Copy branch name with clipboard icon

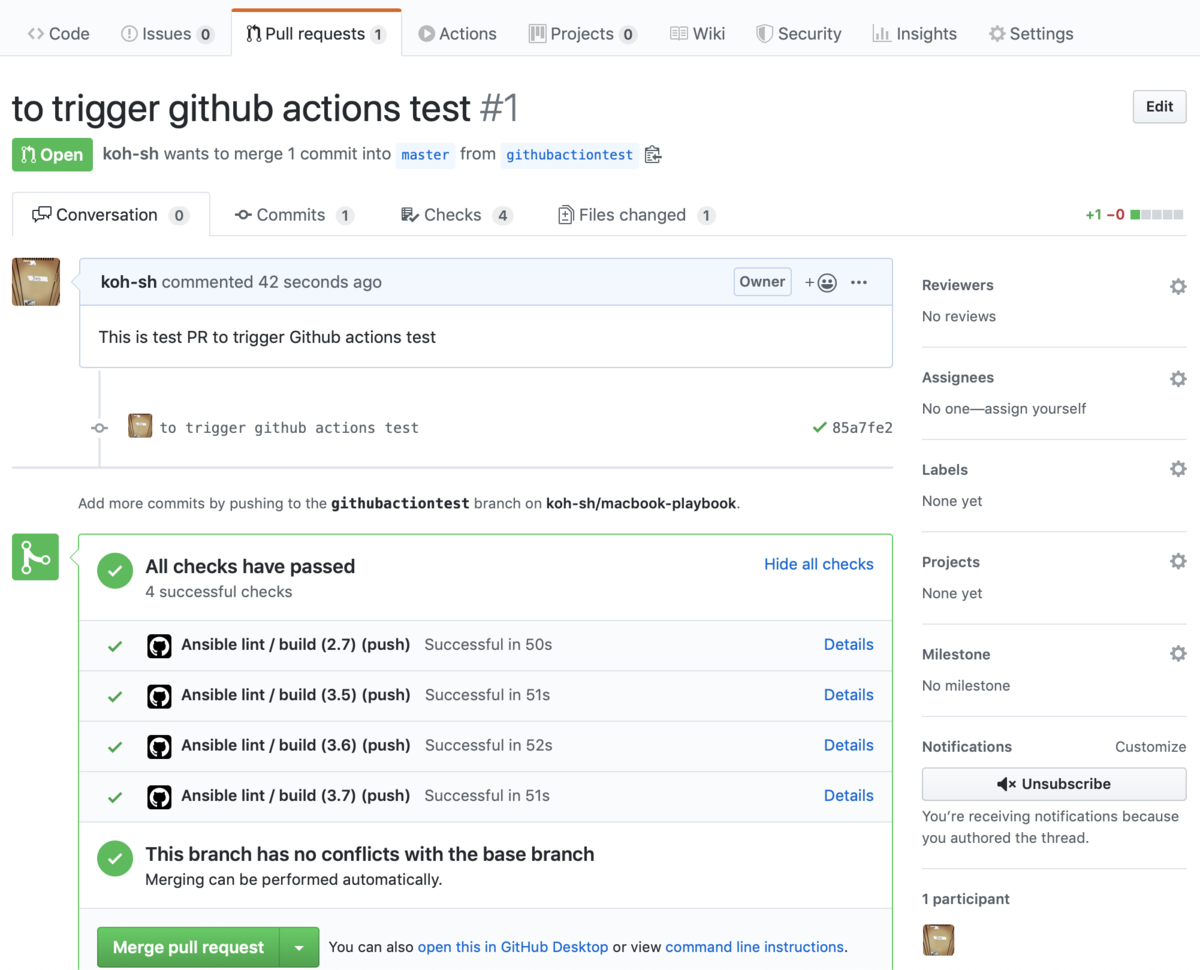pos(653,154)
